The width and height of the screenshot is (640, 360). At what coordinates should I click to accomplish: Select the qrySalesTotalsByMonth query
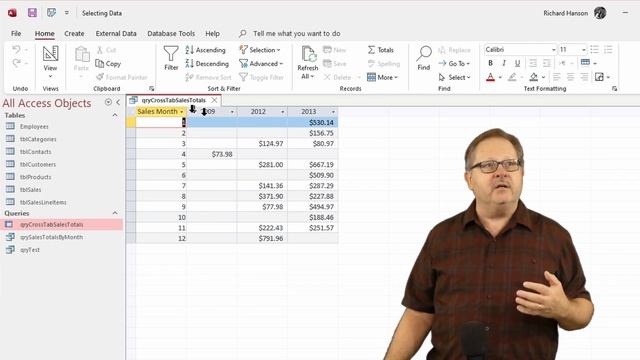(x=51, y=237)
